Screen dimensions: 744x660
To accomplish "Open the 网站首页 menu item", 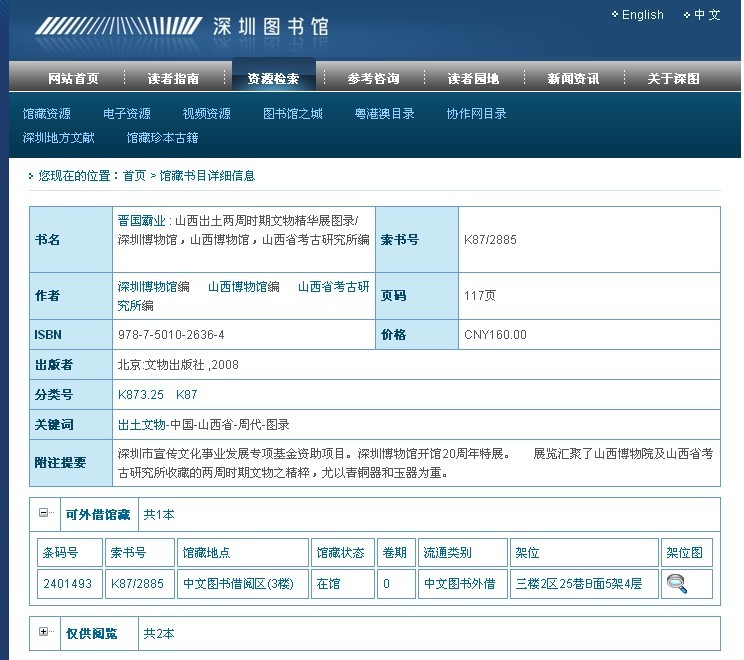I will pyautogui.click(x=73, y=79).
